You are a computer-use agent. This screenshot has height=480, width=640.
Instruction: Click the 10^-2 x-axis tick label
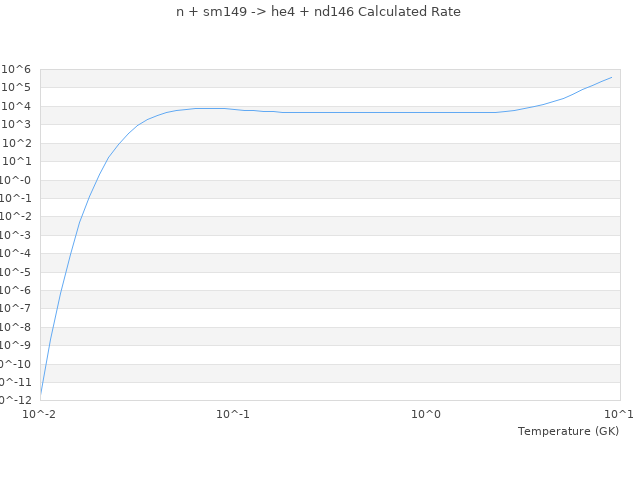[x=40, y=414]
